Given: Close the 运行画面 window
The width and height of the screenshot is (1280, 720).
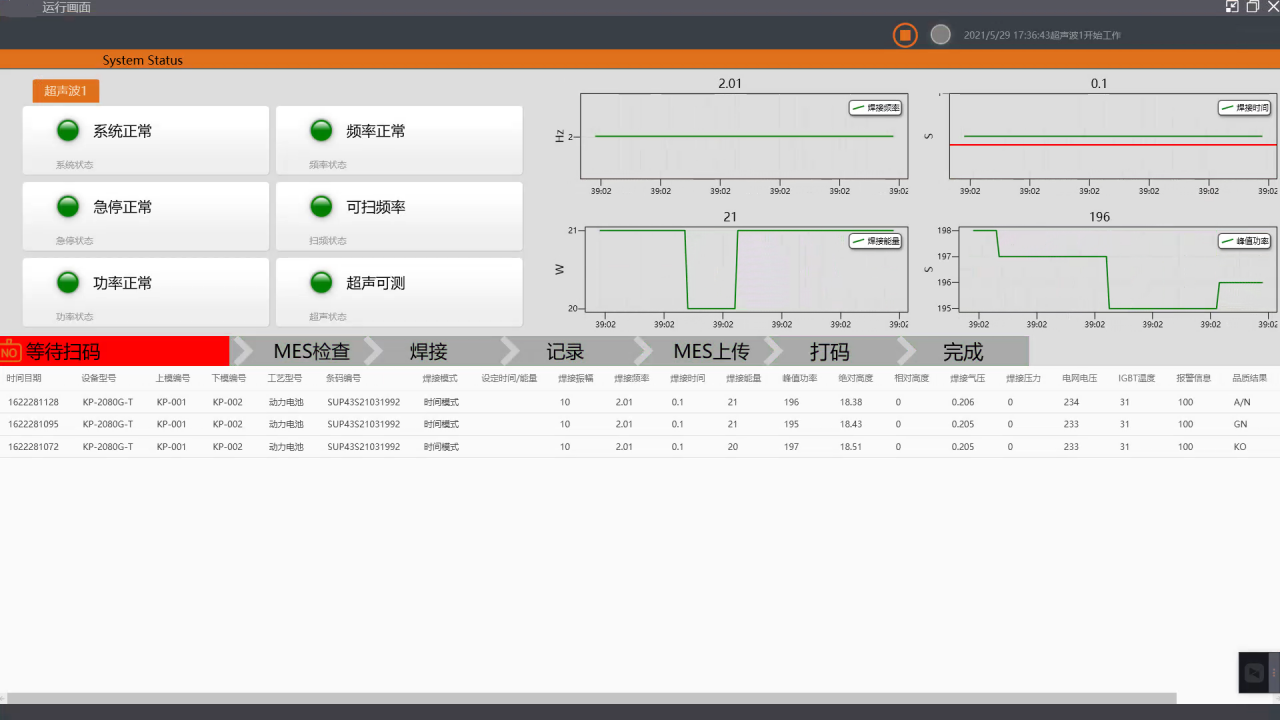Looking at the screenshot, I should click(1273, 7).
